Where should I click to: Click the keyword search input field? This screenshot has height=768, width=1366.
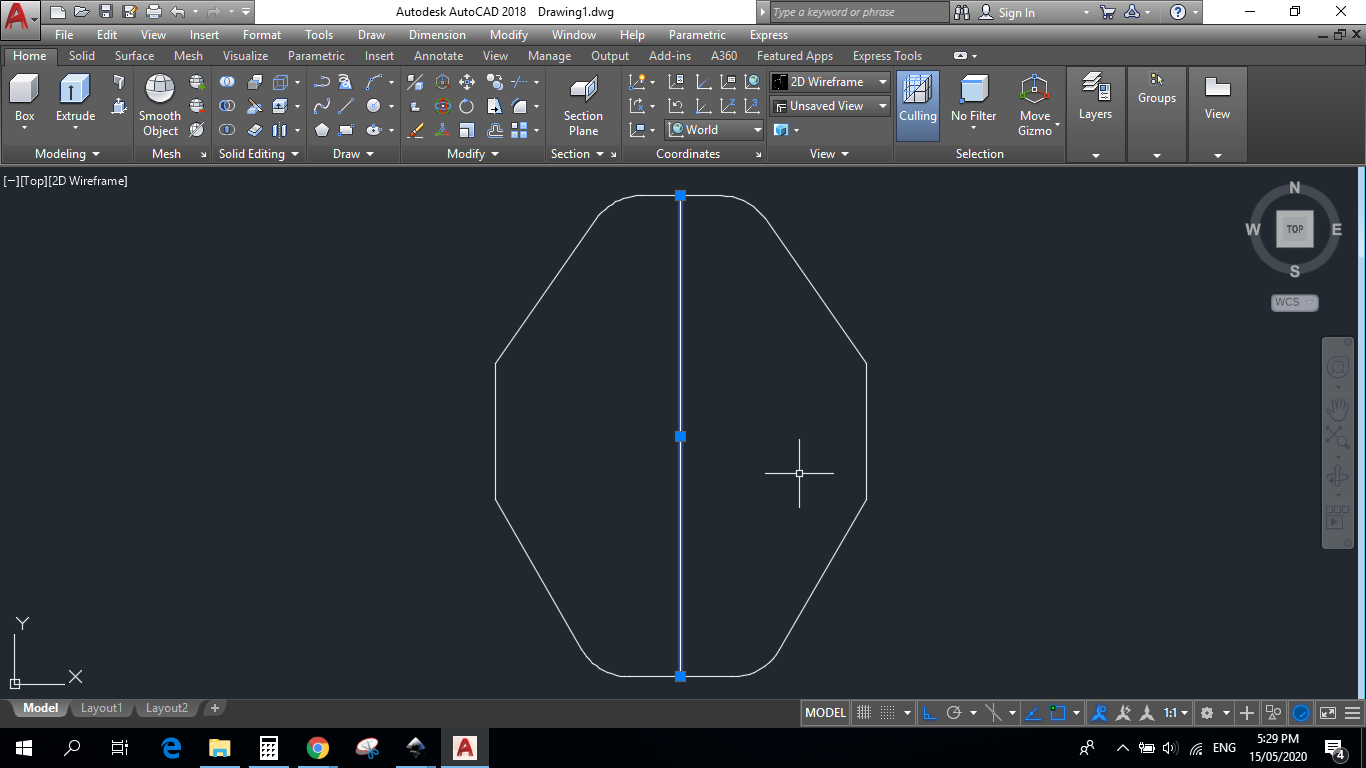(x=858, y=12)
